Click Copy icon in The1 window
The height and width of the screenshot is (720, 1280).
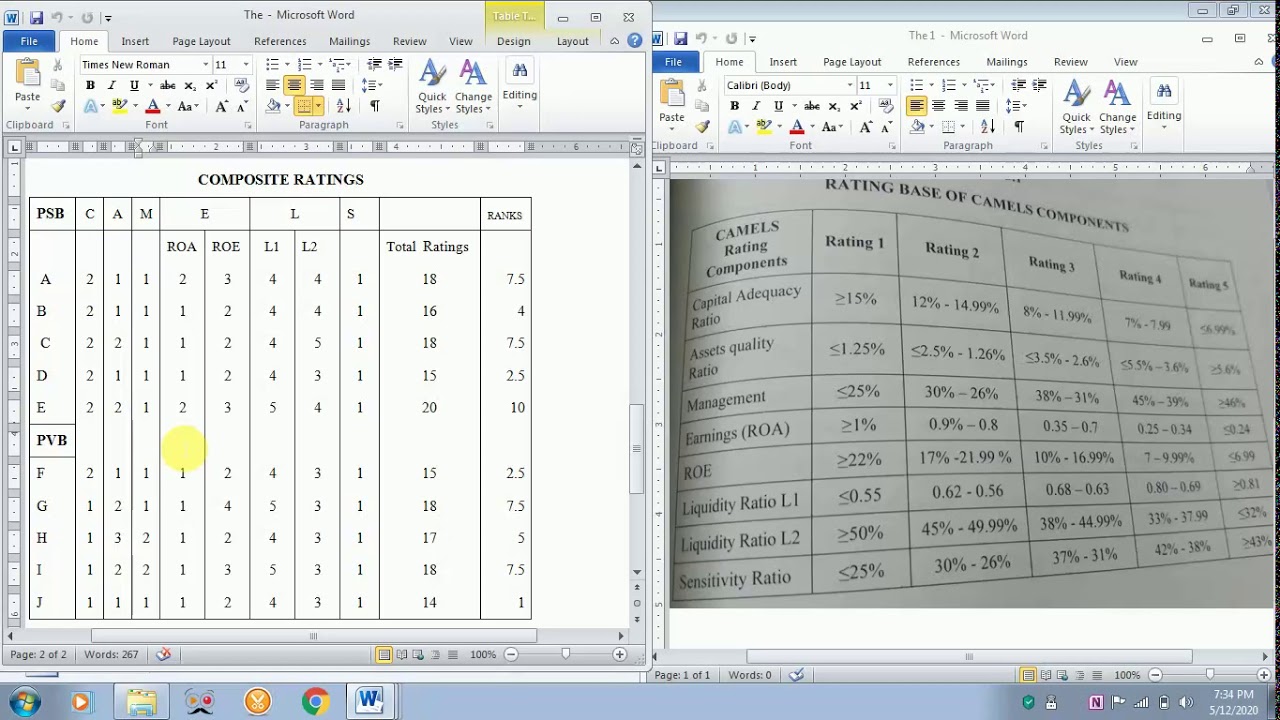pyautogui.click(x=703, y=107)
